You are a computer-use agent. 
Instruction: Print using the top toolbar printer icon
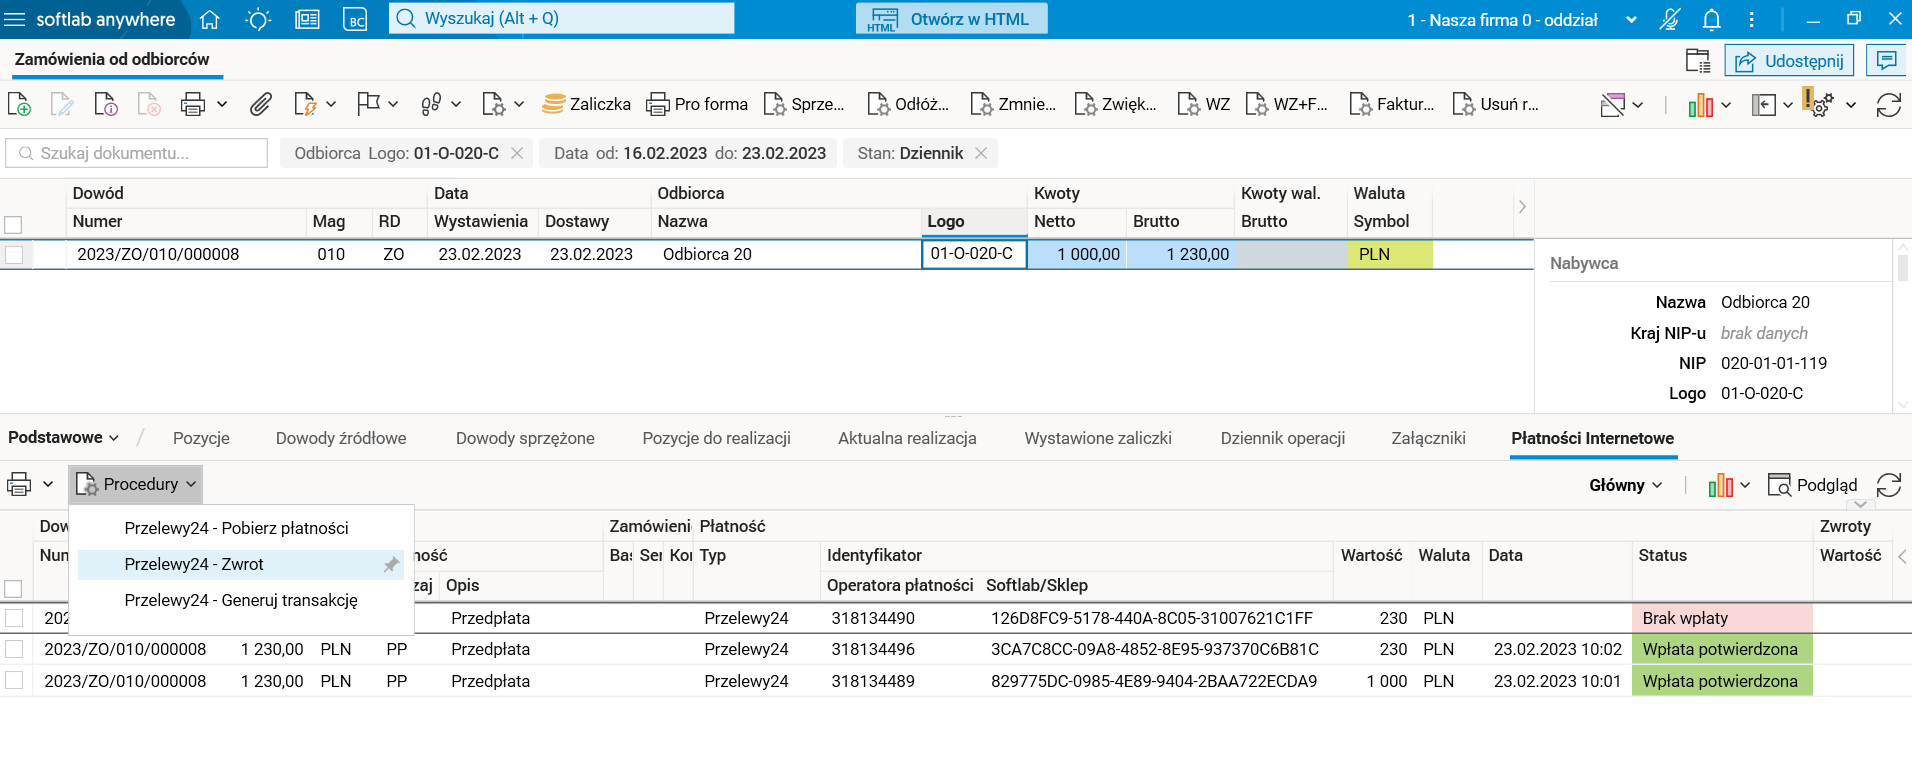pyautogui.click(x=193, y=104)
